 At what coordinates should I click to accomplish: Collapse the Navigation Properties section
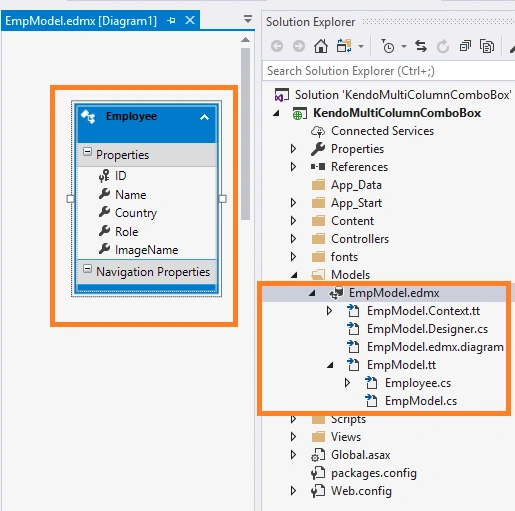click(87, 269)
